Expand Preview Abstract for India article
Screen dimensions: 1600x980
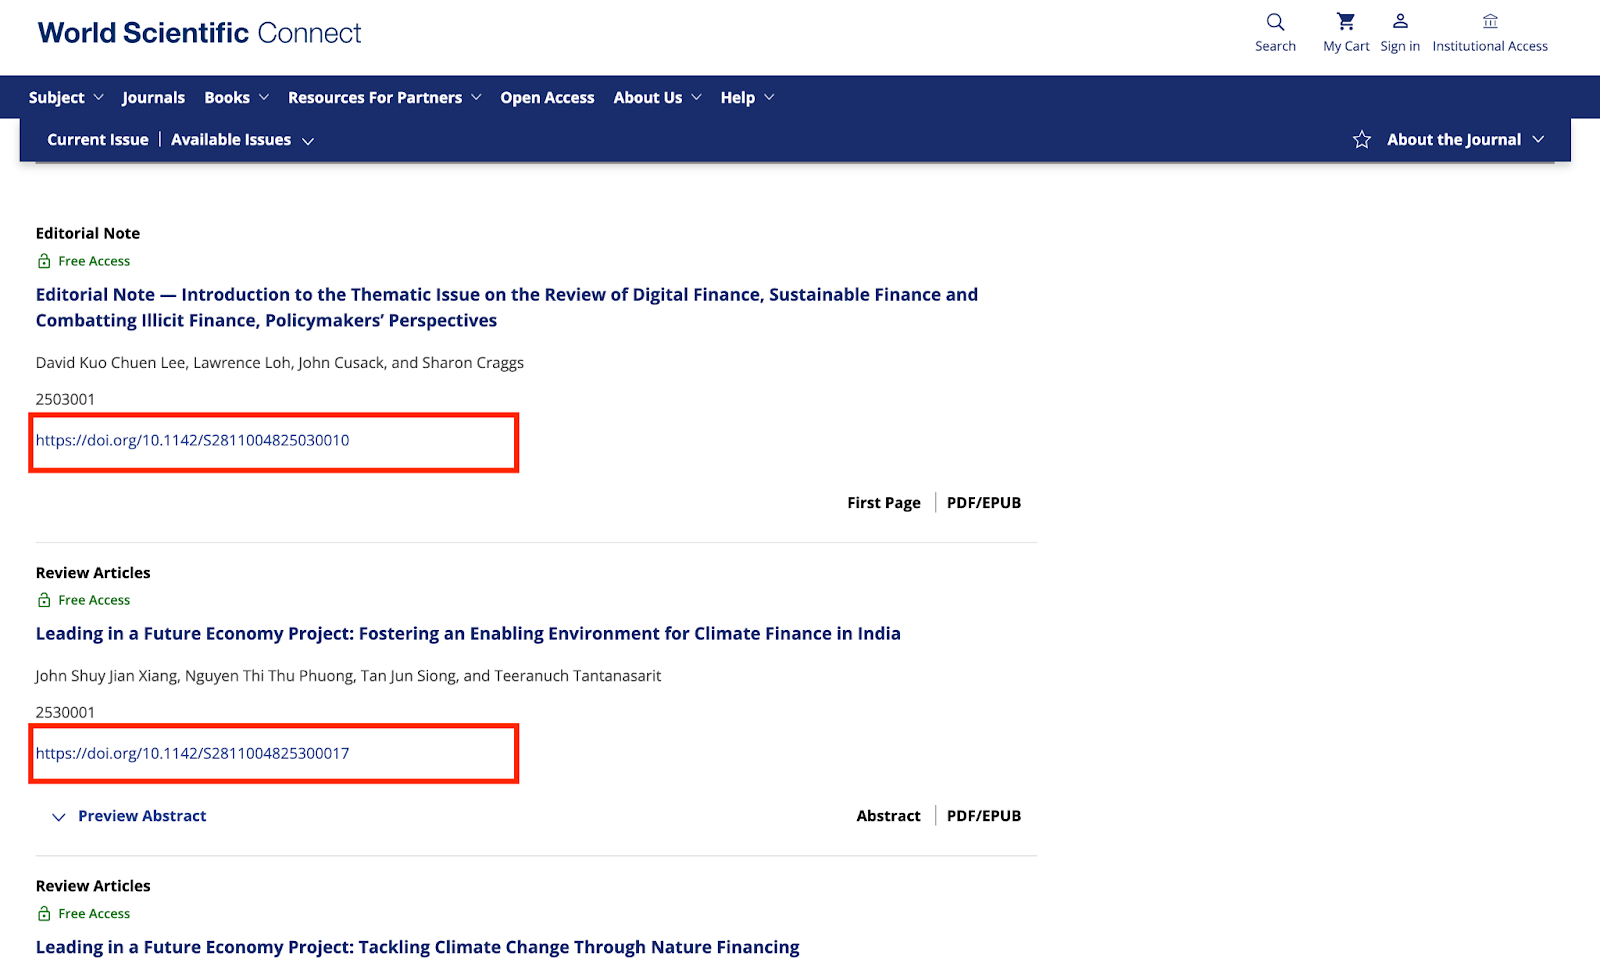142,816
